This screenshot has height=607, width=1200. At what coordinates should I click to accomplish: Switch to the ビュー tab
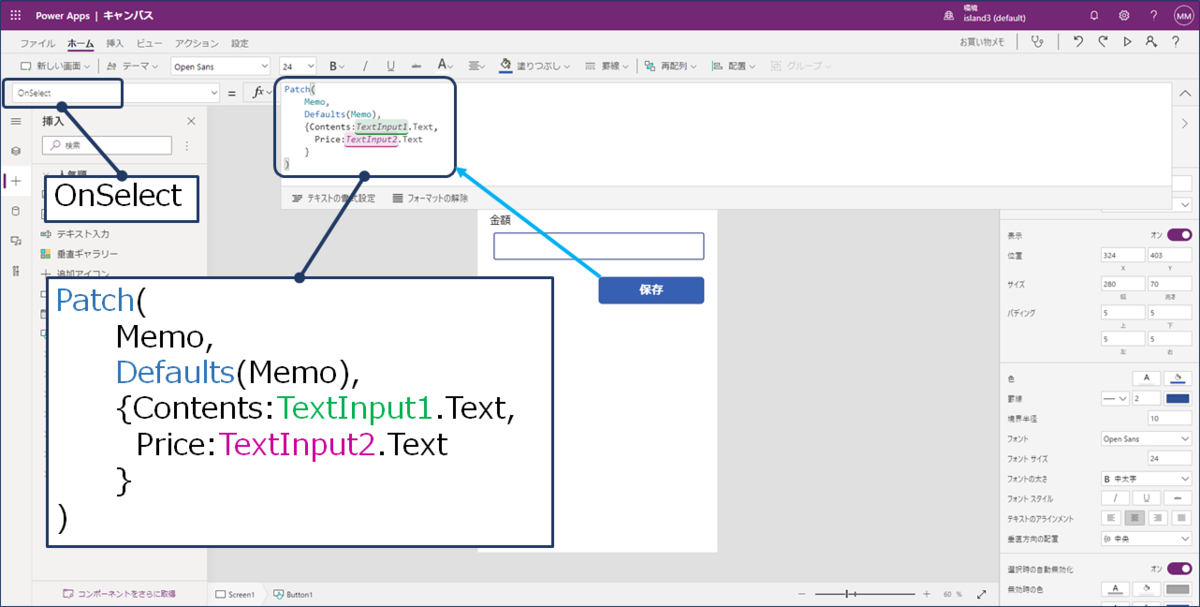[149, 44]
